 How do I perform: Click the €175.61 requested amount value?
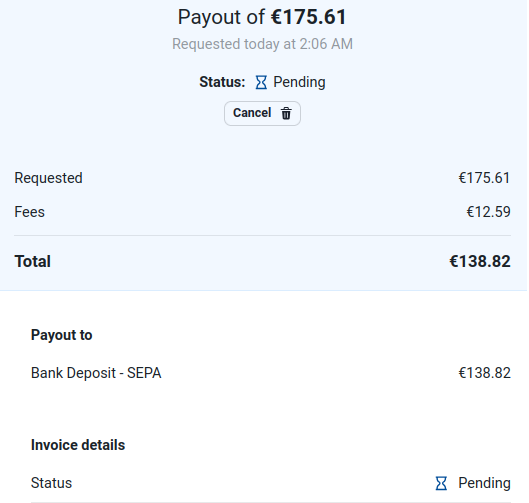(x=484, y=178)
